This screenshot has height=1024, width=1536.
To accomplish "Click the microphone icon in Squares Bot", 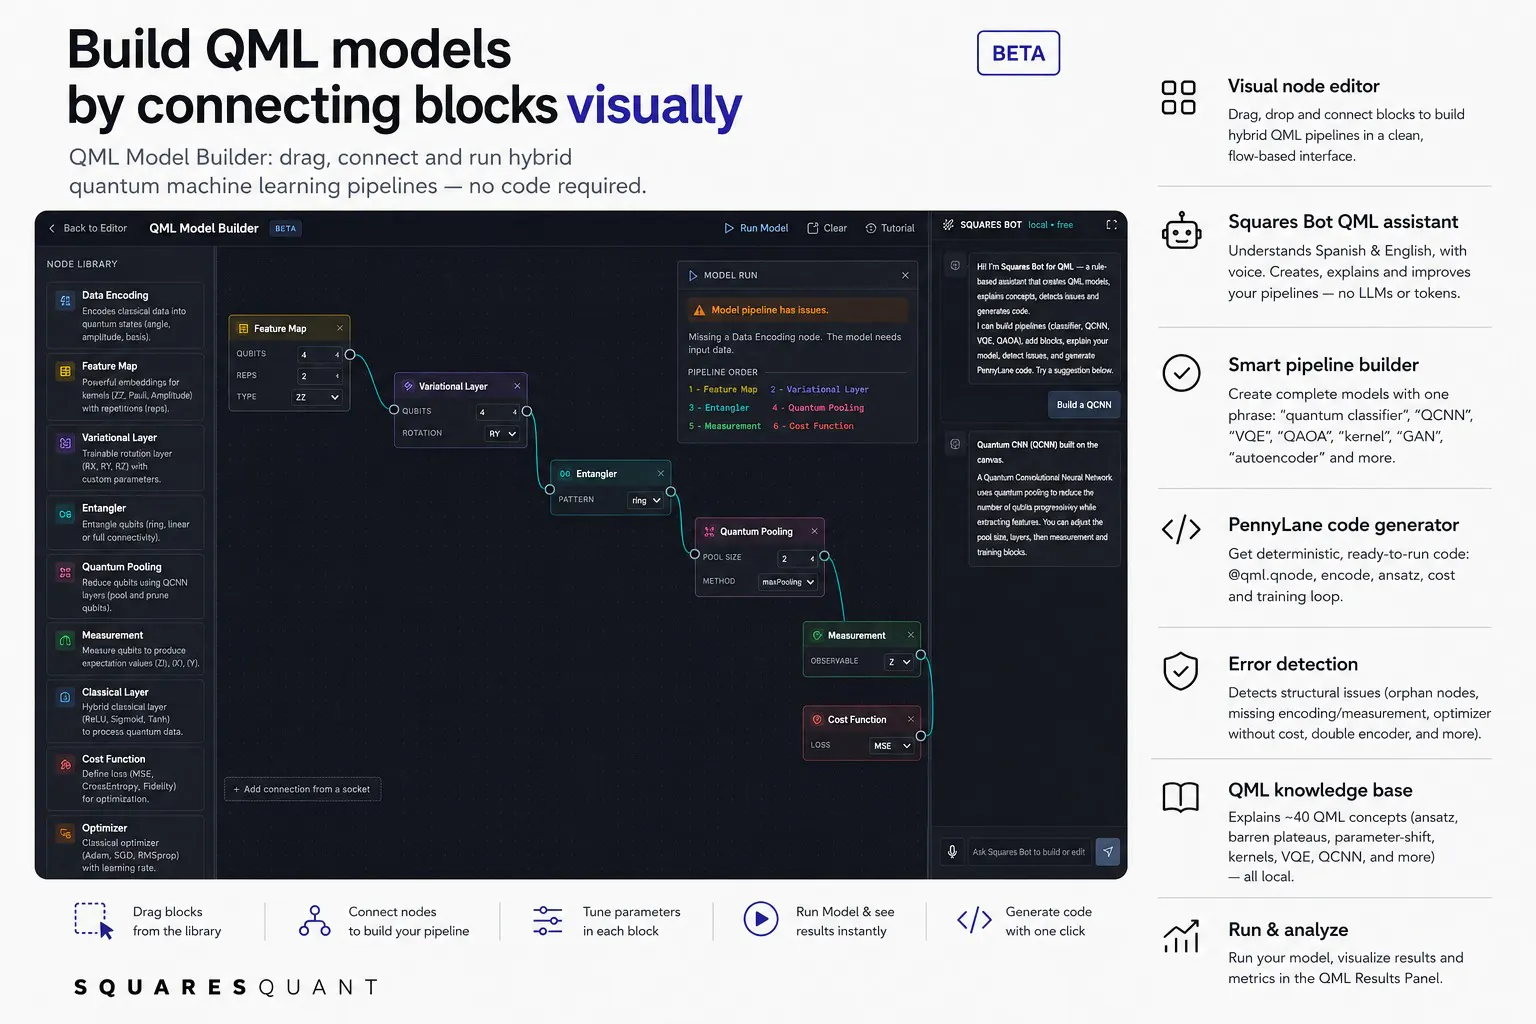I will 952,852.
